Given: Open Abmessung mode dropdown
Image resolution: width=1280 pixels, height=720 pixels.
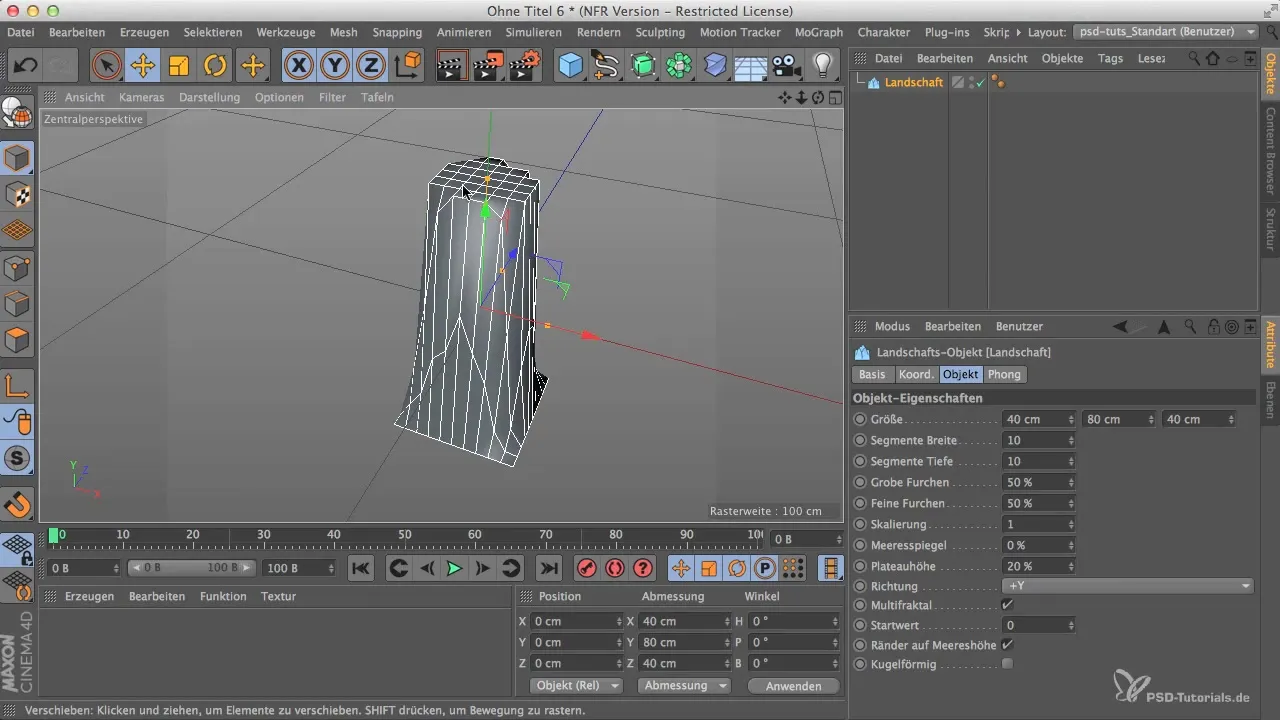Looking at the screenshot, I should (x=684, y=686).
